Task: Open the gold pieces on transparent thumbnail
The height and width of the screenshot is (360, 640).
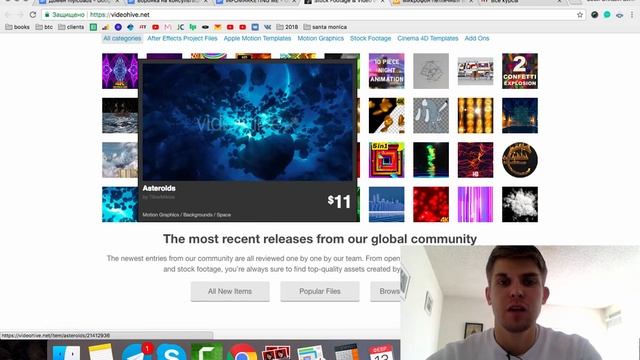Action: click(387, 116)
